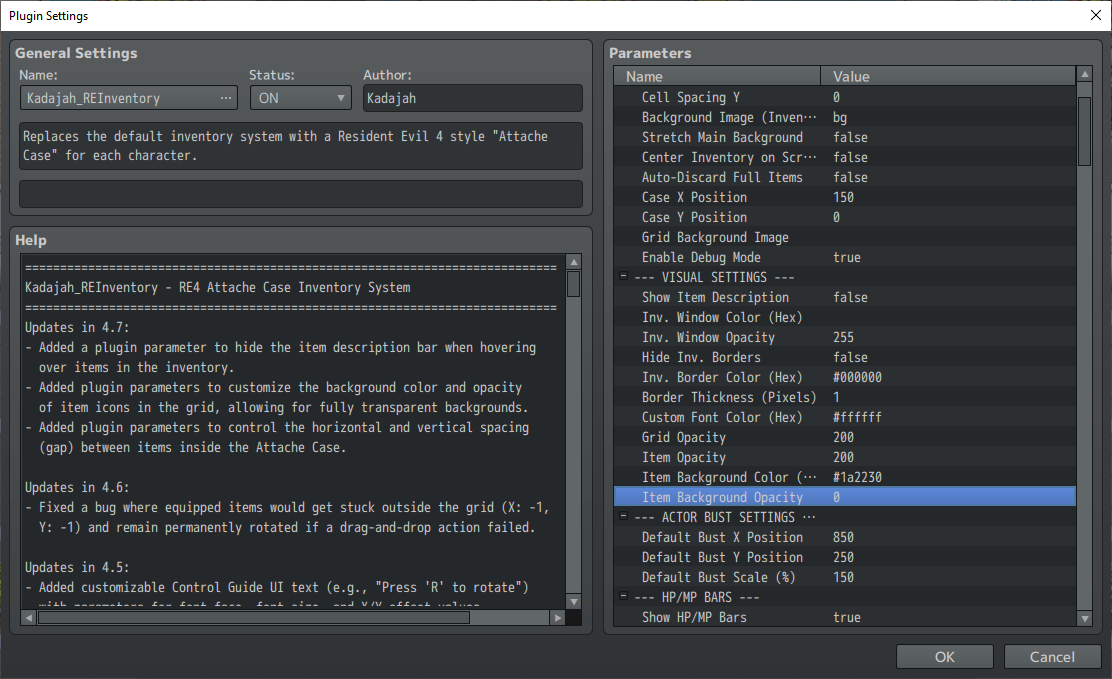Select the Background Image (Inven… parameter row
Image resolution: width=1112 pixels, height=679 pixels.
(845, 117)
